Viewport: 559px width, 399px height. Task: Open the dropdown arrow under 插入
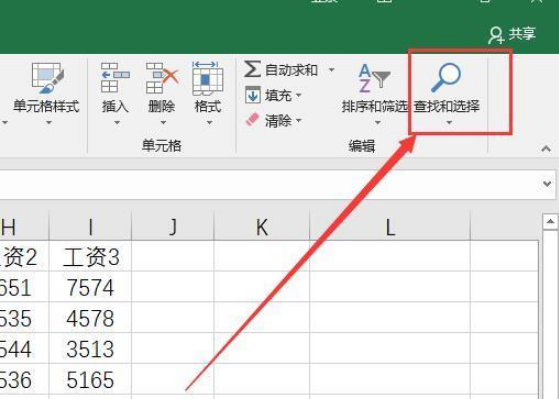click(x=117, y=122)
